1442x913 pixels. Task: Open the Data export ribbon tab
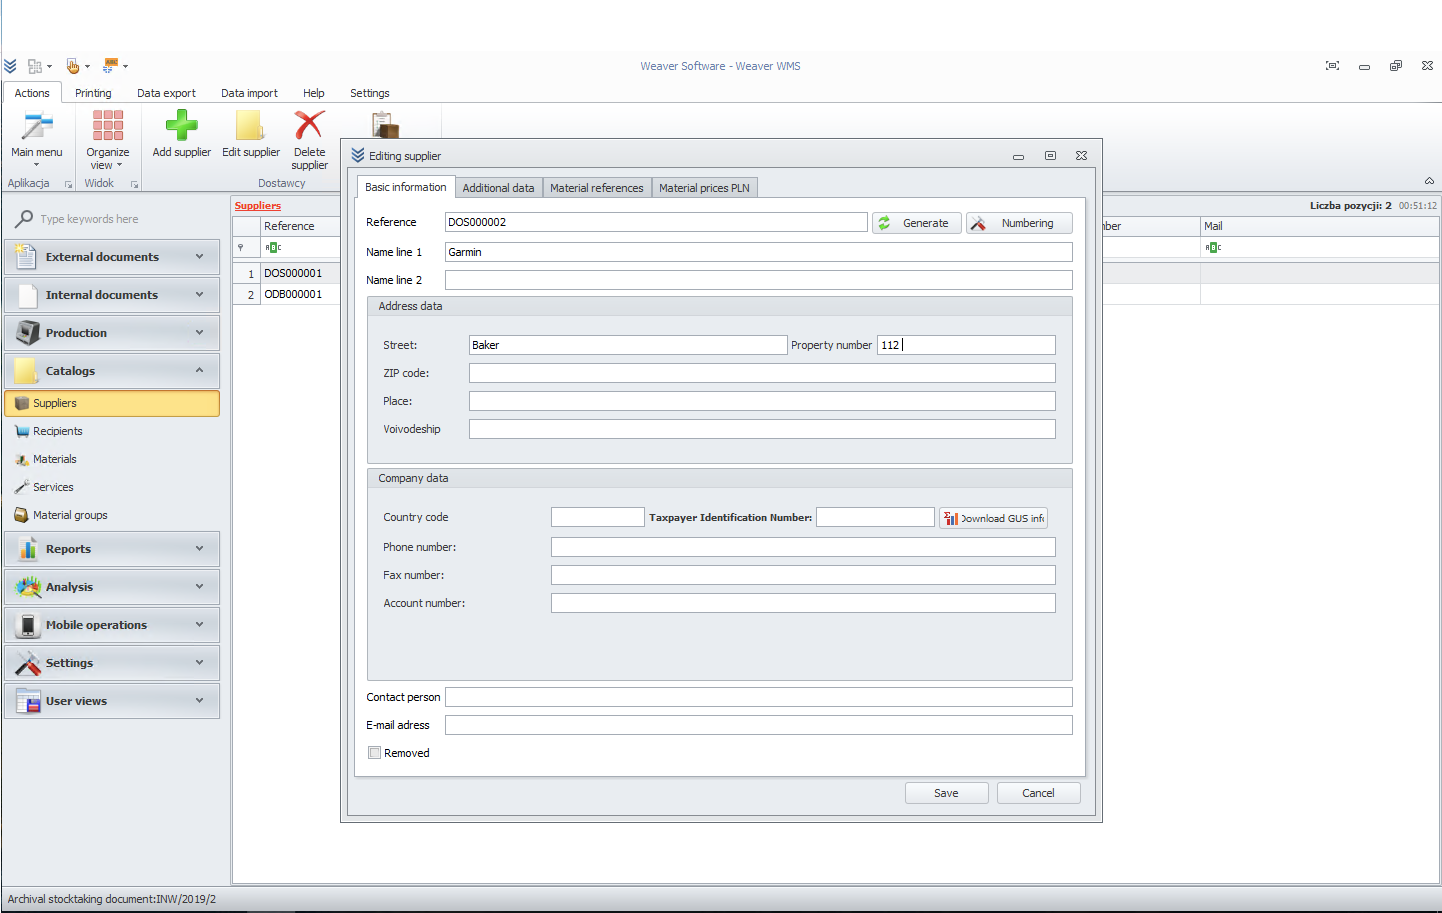pyautogui.click(x=166, y=93)
